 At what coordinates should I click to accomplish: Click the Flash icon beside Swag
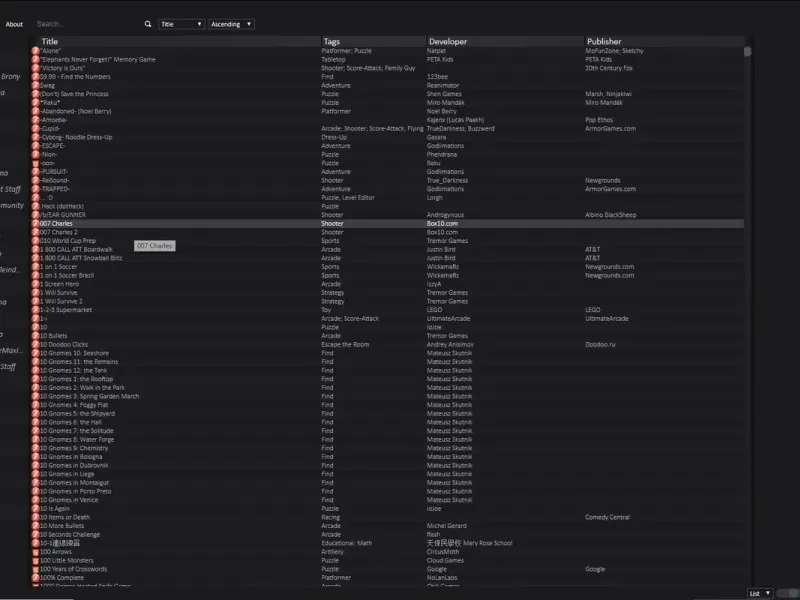click(36, 85)
